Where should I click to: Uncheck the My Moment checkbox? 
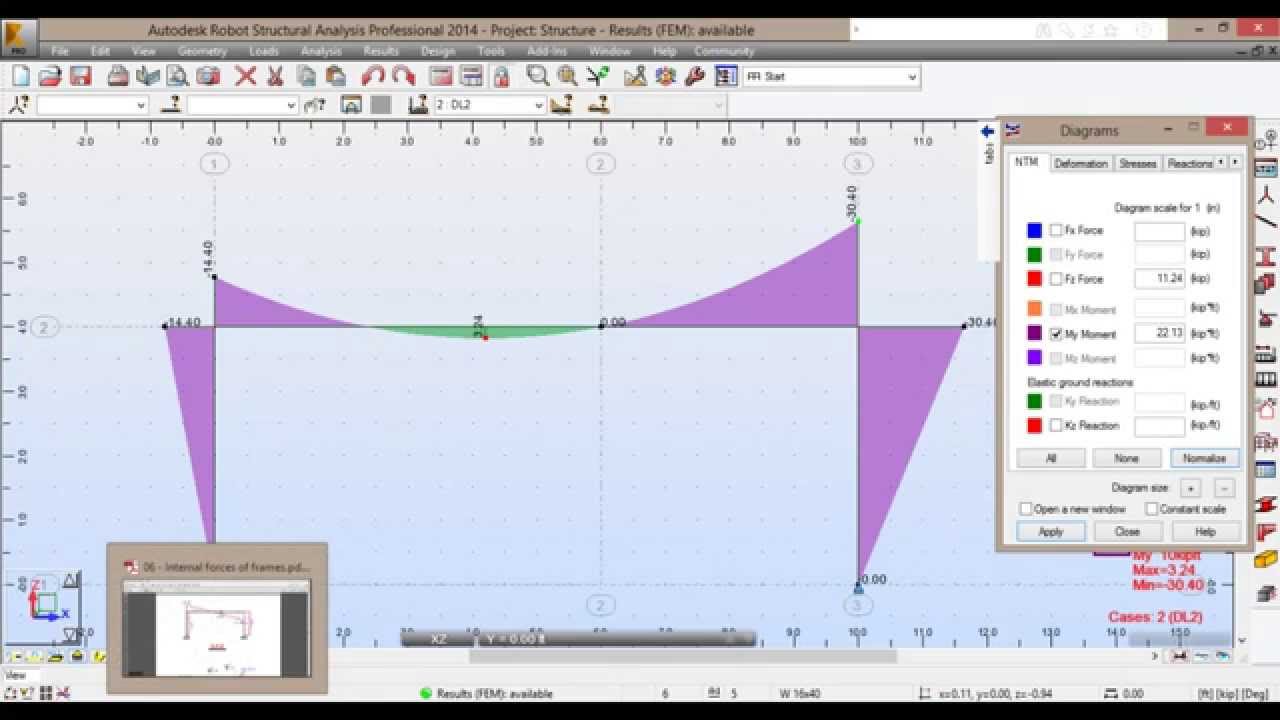1056,334
